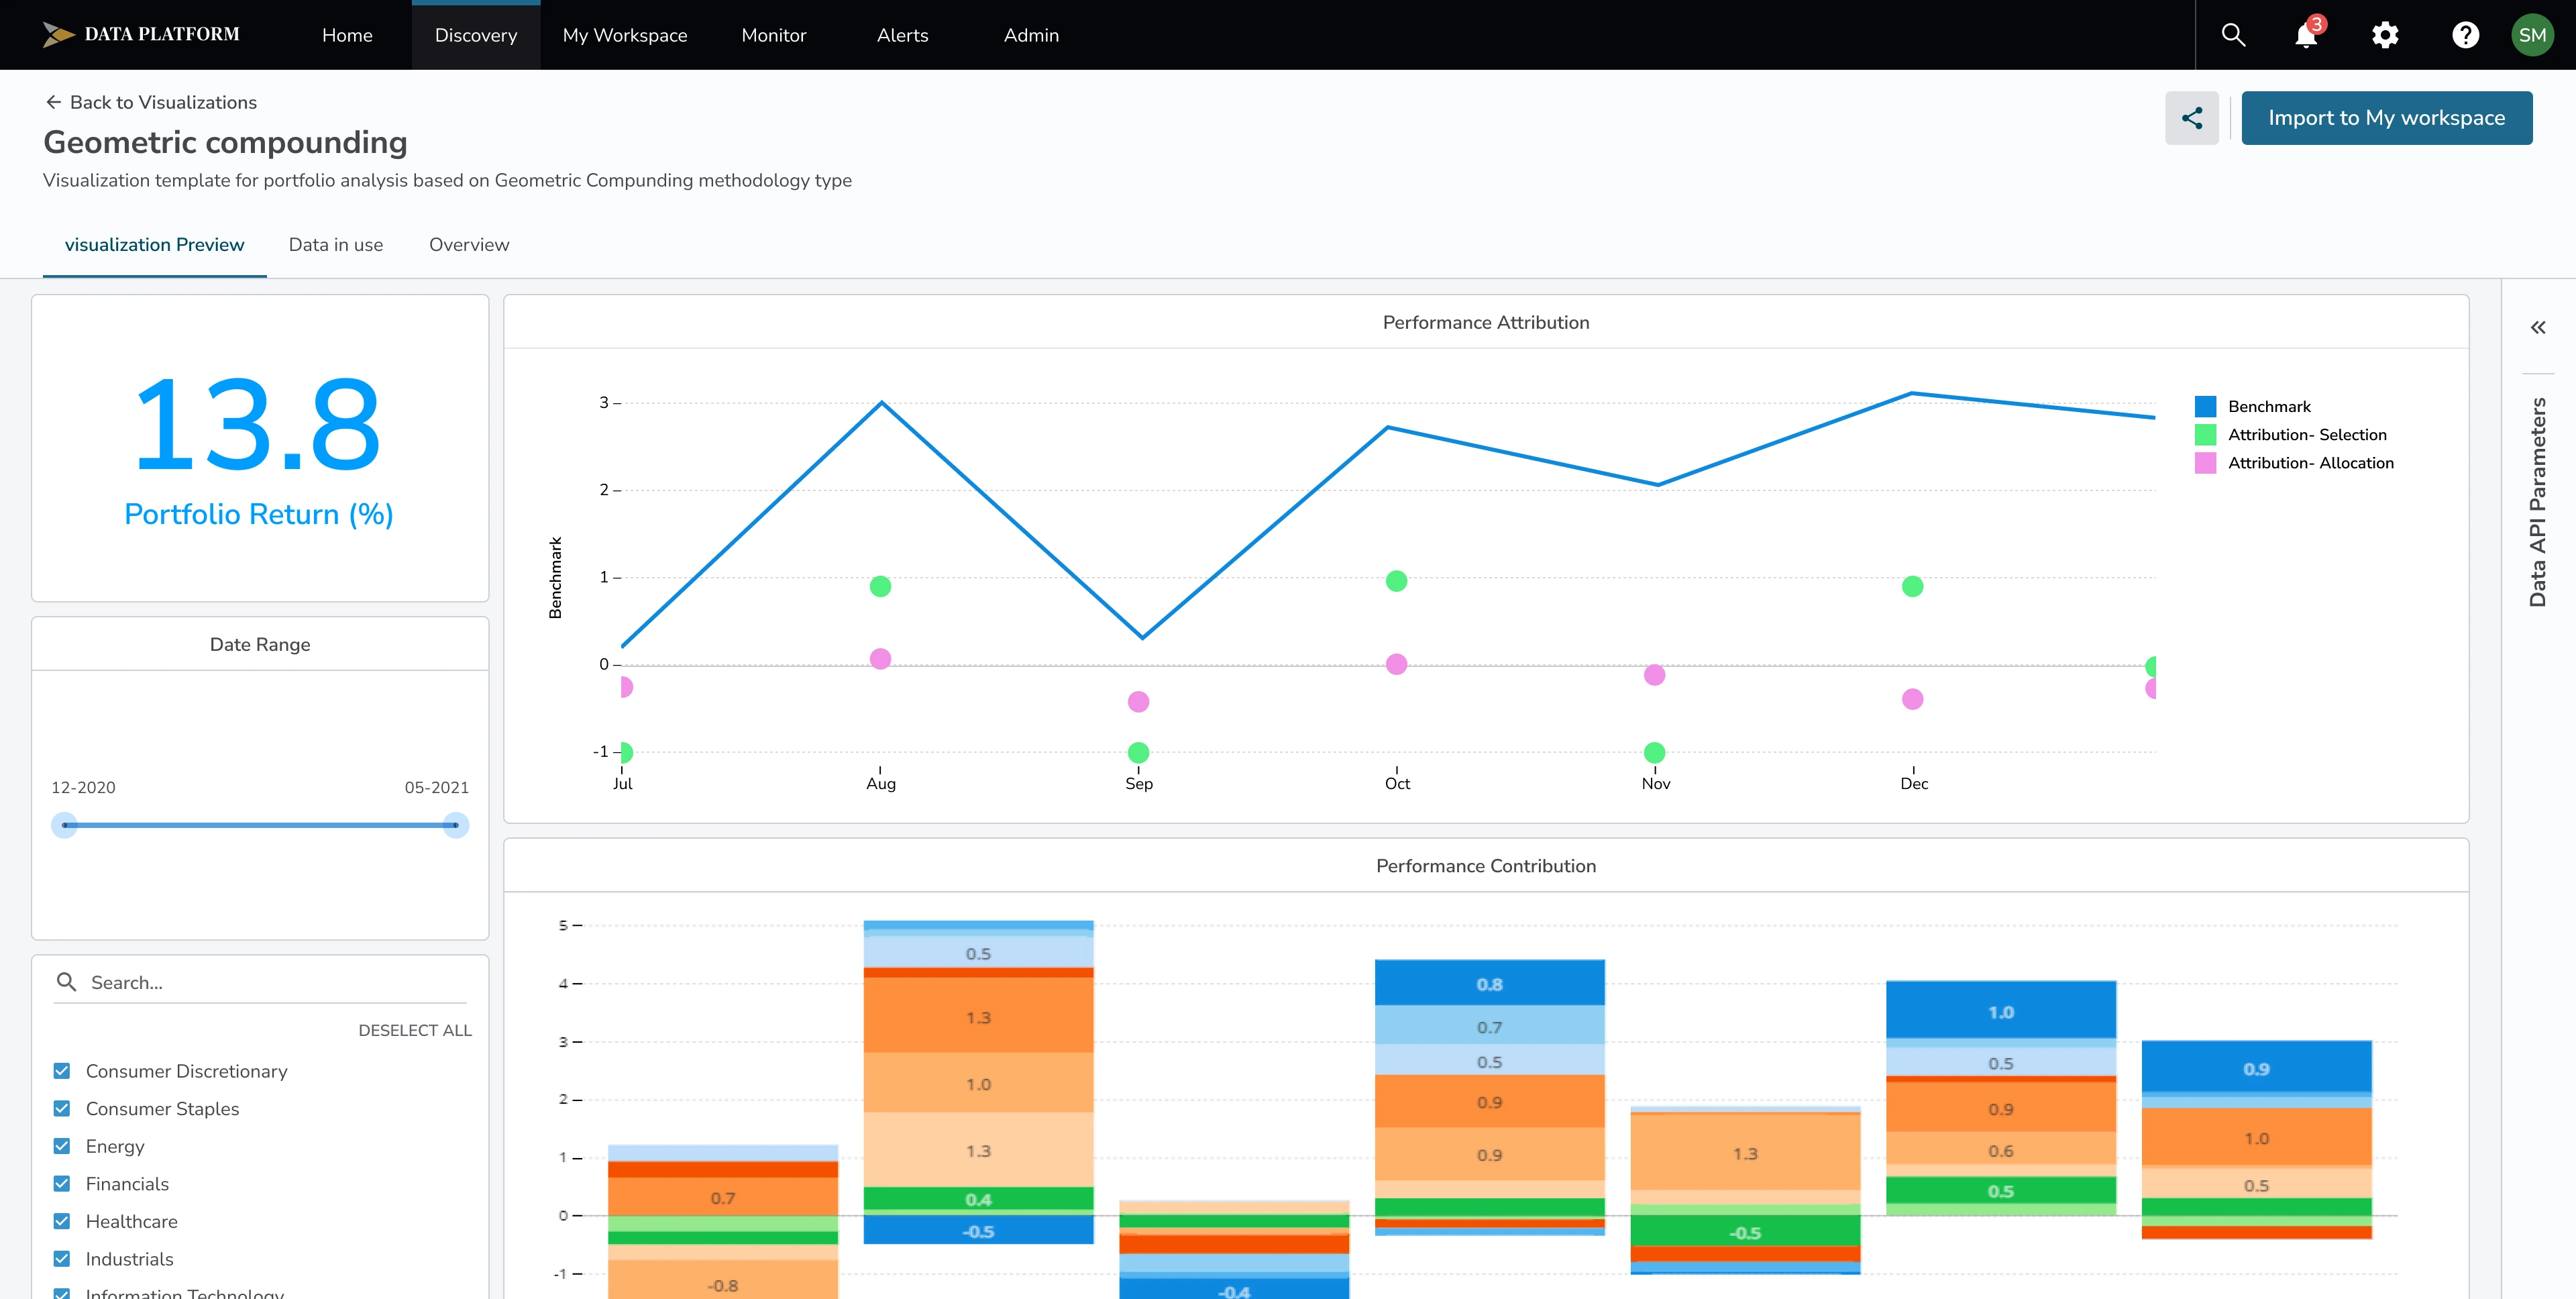Click the Data API Parameters label

[x=2538, y=502]
